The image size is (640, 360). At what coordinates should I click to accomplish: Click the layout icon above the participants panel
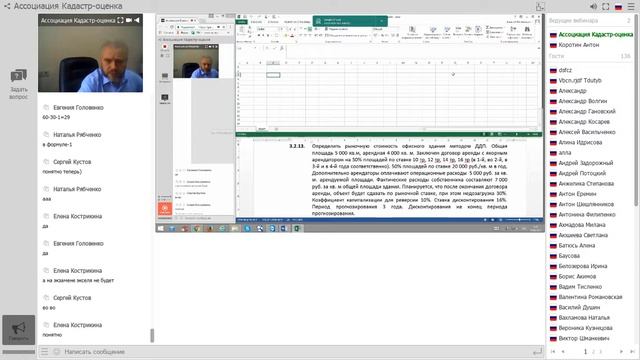coord(540,7)
